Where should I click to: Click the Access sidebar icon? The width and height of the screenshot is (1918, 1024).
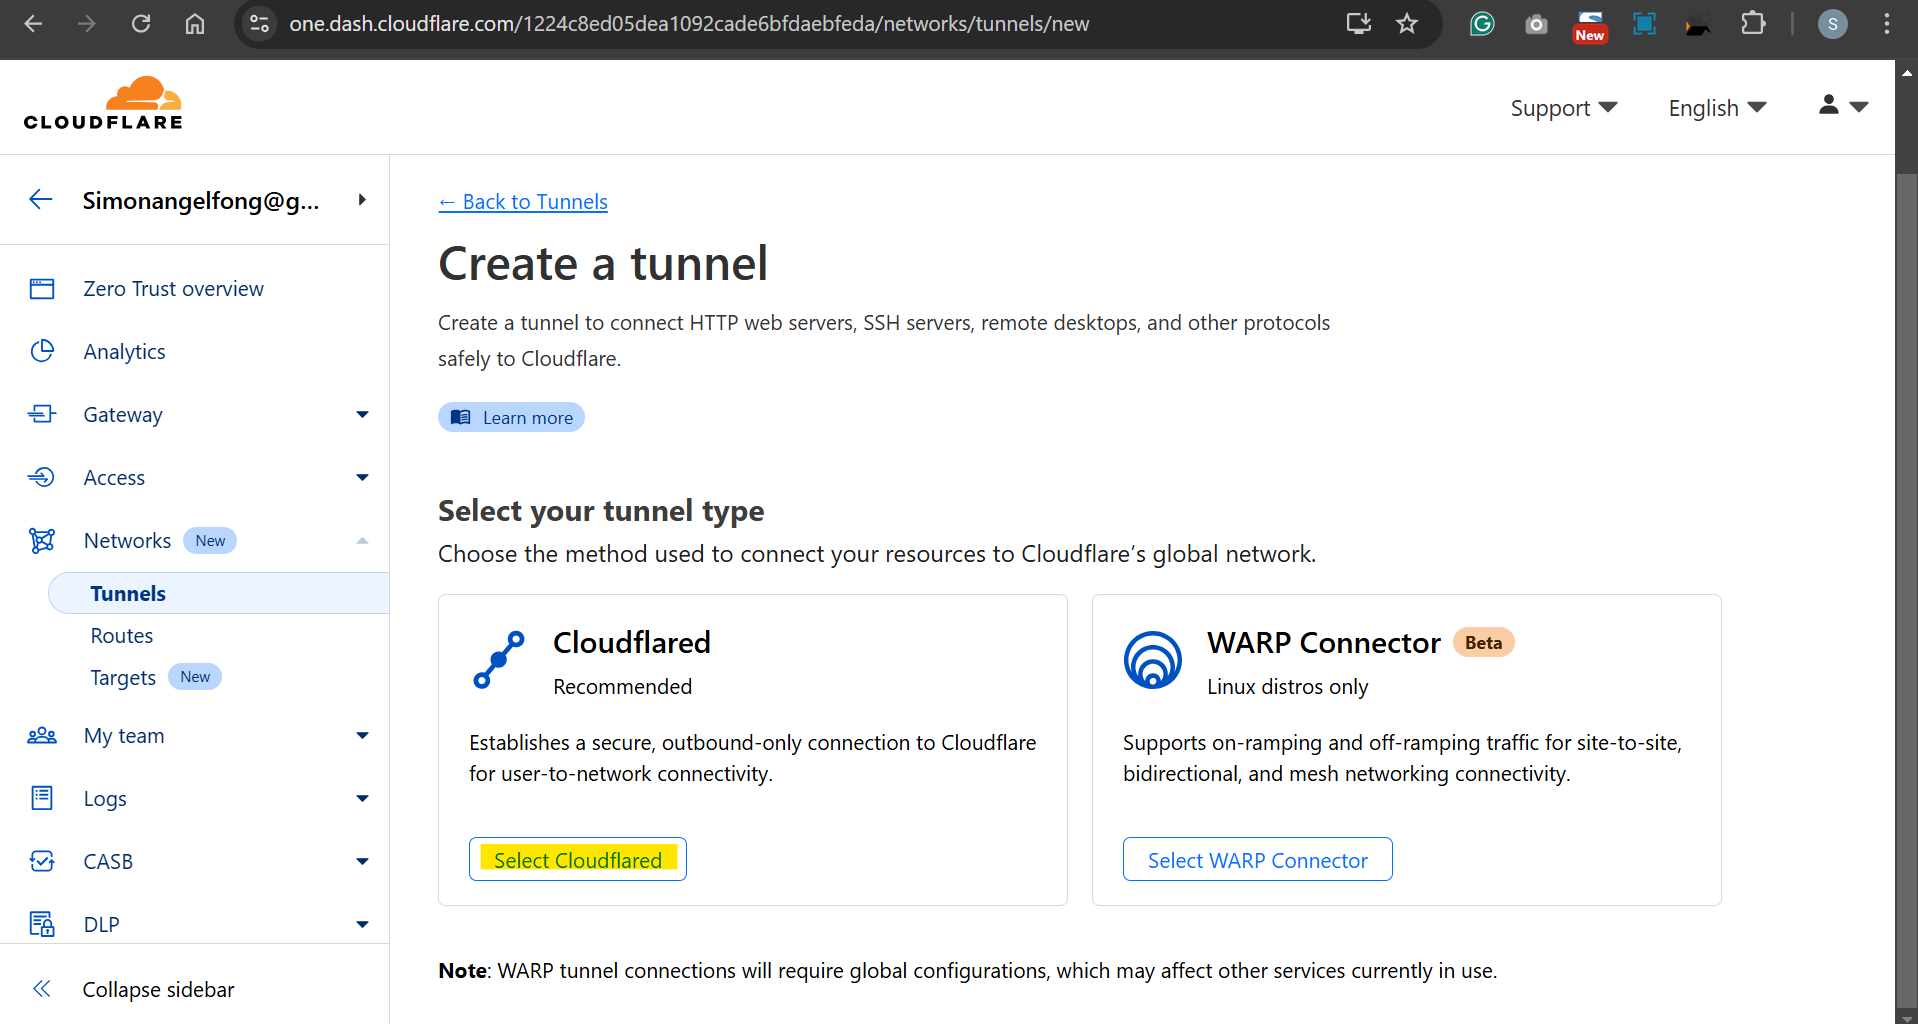pos(42,477)
